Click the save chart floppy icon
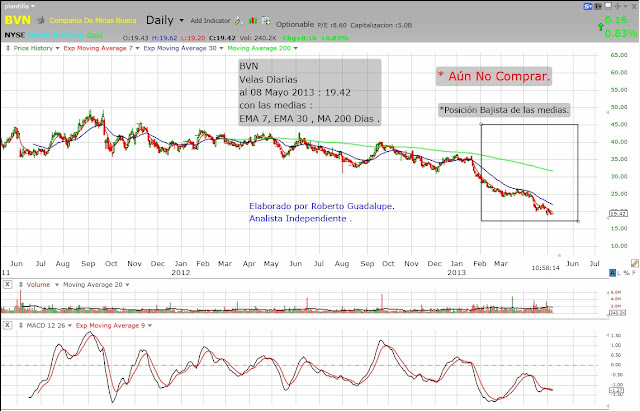This screenshot has width=640, height=411. 608,6
